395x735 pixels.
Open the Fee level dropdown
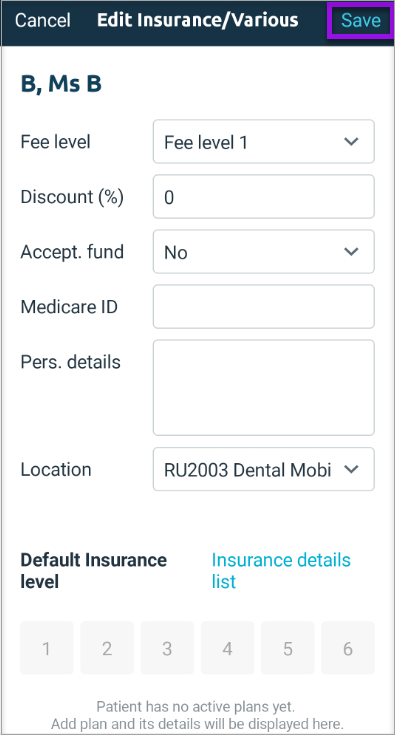pyautogui.click(x=263, y=142)
